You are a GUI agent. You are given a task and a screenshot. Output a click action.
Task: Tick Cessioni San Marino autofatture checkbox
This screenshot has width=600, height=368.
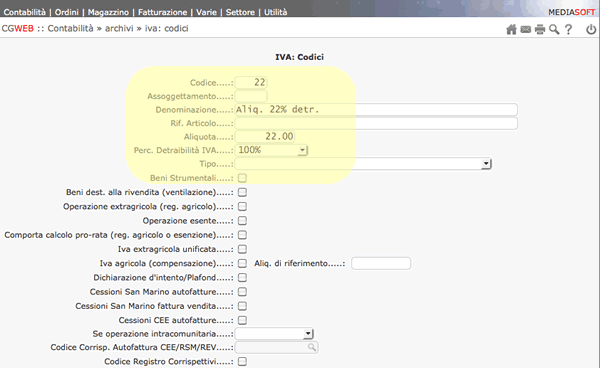242,292
